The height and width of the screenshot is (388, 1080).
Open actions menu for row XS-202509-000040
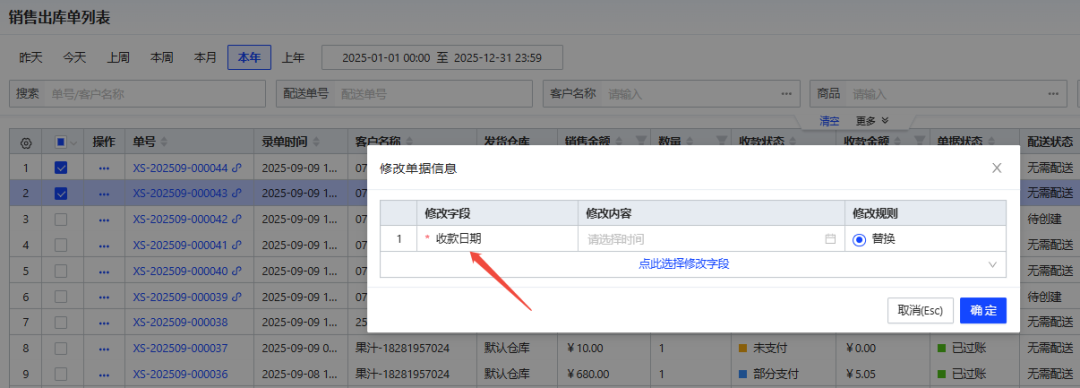[104, 271]
